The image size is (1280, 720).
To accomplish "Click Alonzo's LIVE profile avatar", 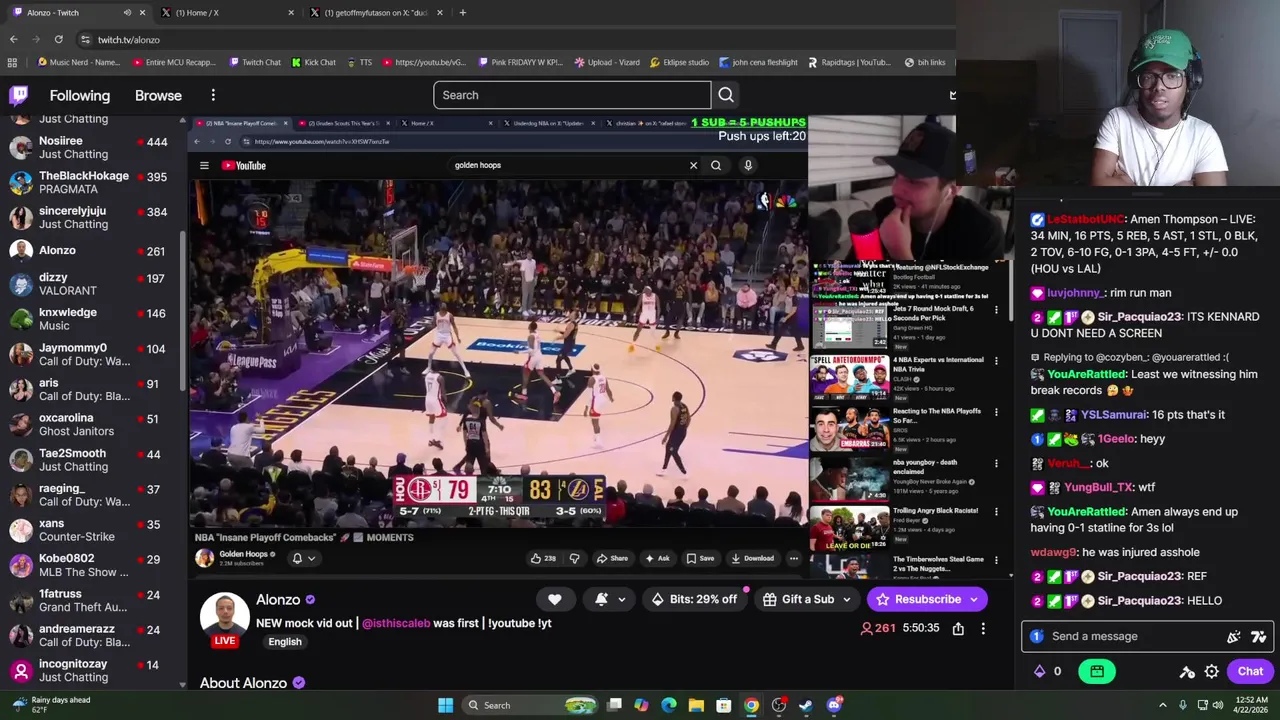I will point(225,620).
